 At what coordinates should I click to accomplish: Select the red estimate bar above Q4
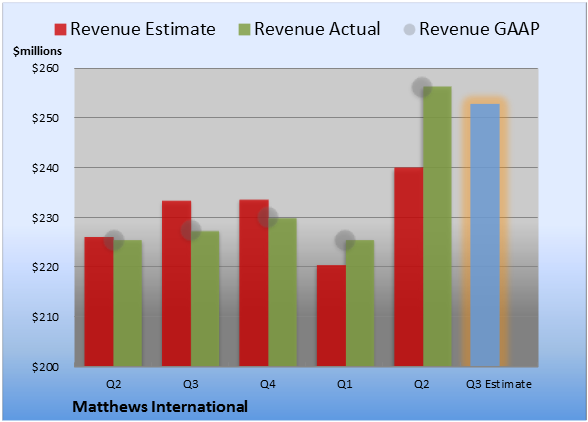coord(254,283)
